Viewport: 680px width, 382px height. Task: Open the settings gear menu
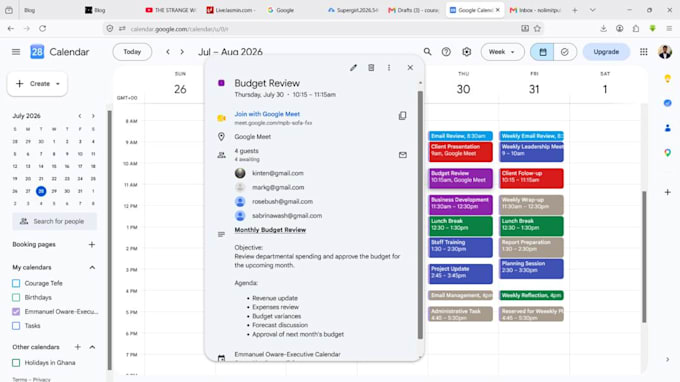pos(467,52)
